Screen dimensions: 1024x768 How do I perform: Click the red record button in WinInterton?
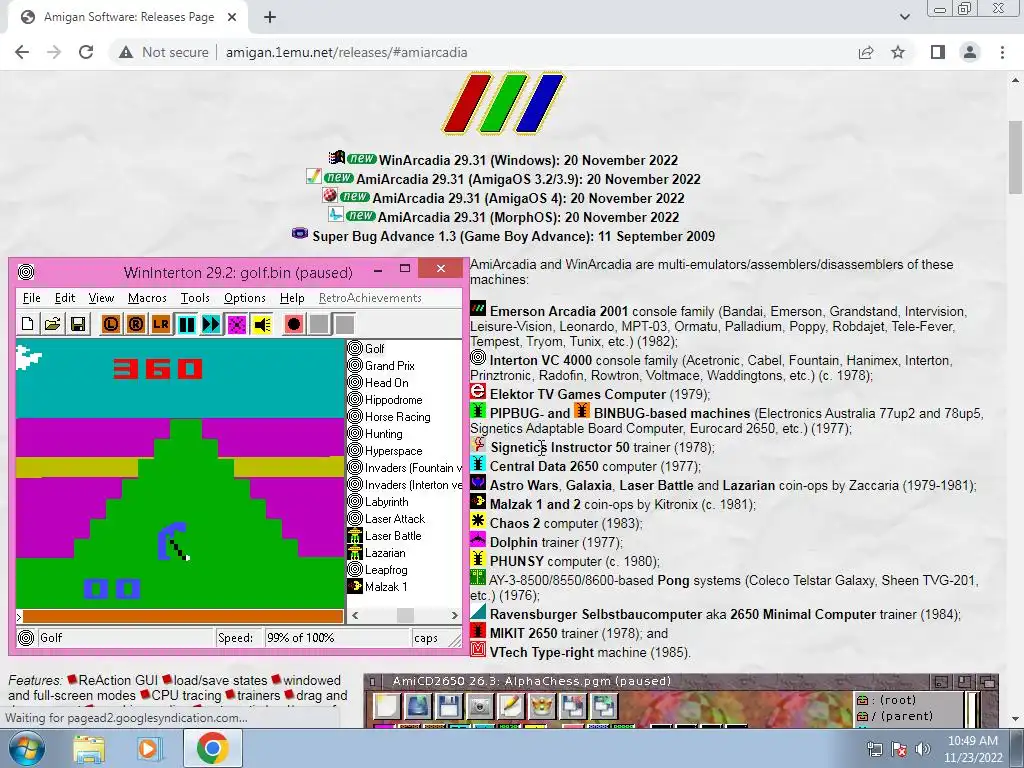294,324
